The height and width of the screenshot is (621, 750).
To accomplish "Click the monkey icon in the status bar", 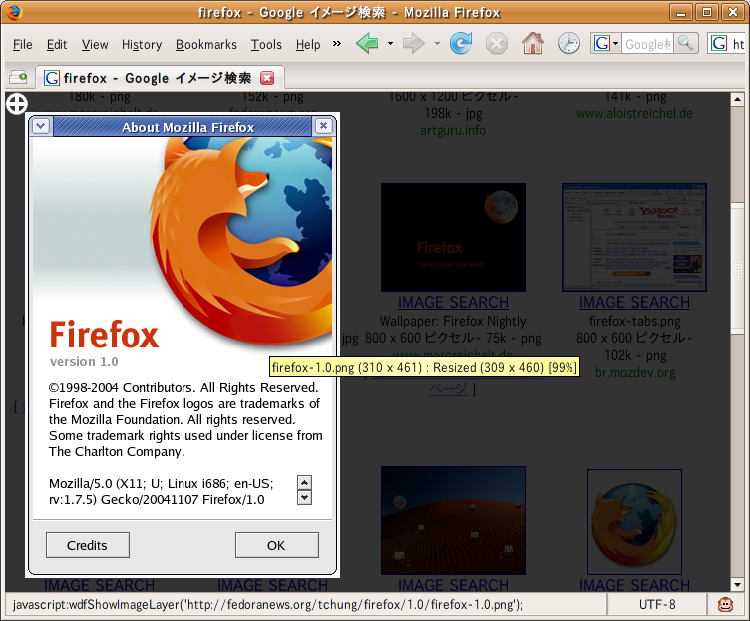I will [726, 605].
